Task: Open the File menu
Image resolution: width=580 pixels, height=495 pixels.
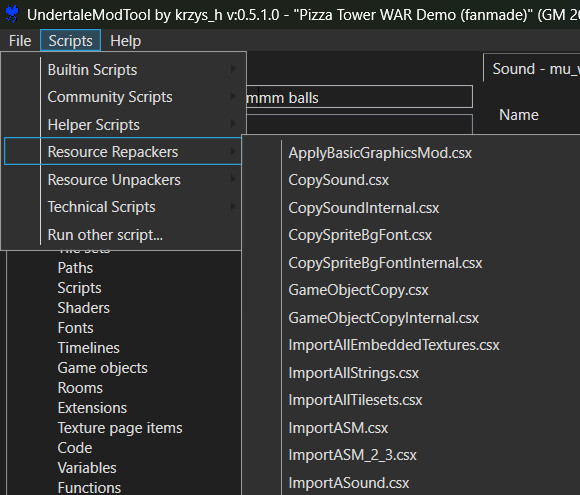Action: [20, 41]
